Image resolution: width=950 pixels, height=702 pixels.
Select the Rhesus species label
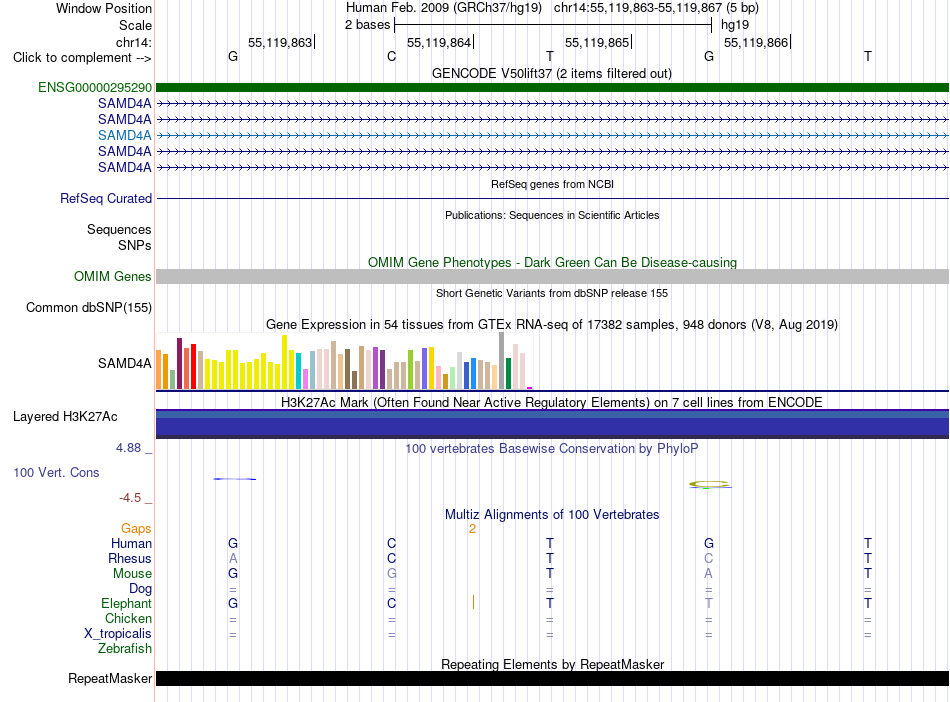coord(130,558)
